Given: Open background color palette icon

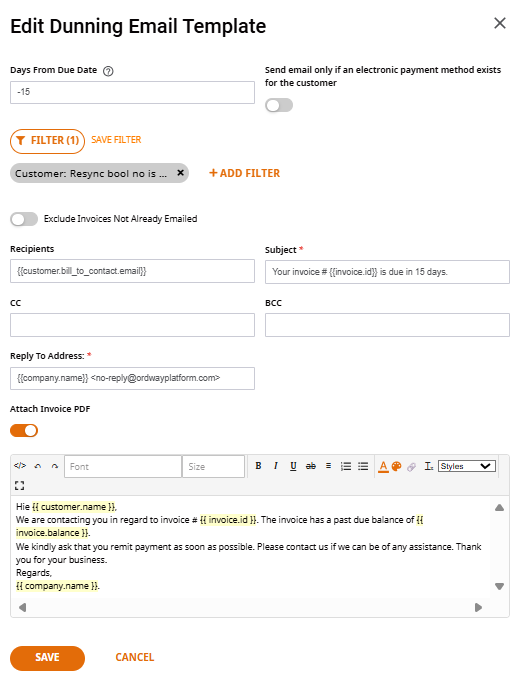Looking at the screenshot, I should [396, 466].
